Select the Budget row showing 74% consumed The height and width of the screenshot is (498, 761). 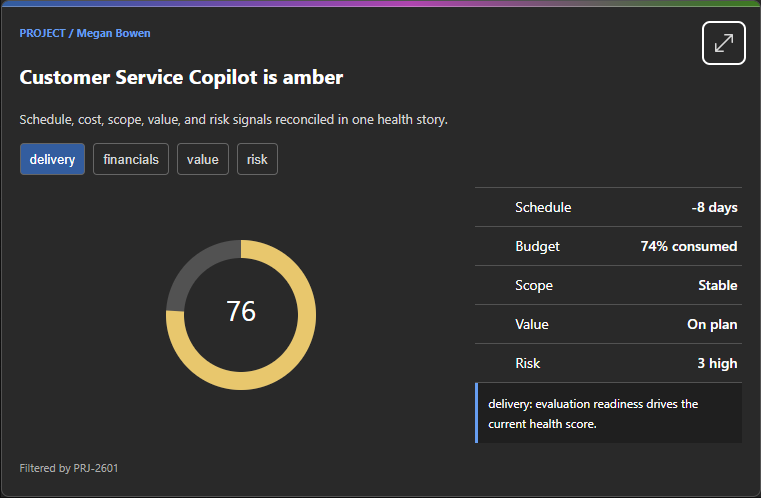(x=608, y=246)
